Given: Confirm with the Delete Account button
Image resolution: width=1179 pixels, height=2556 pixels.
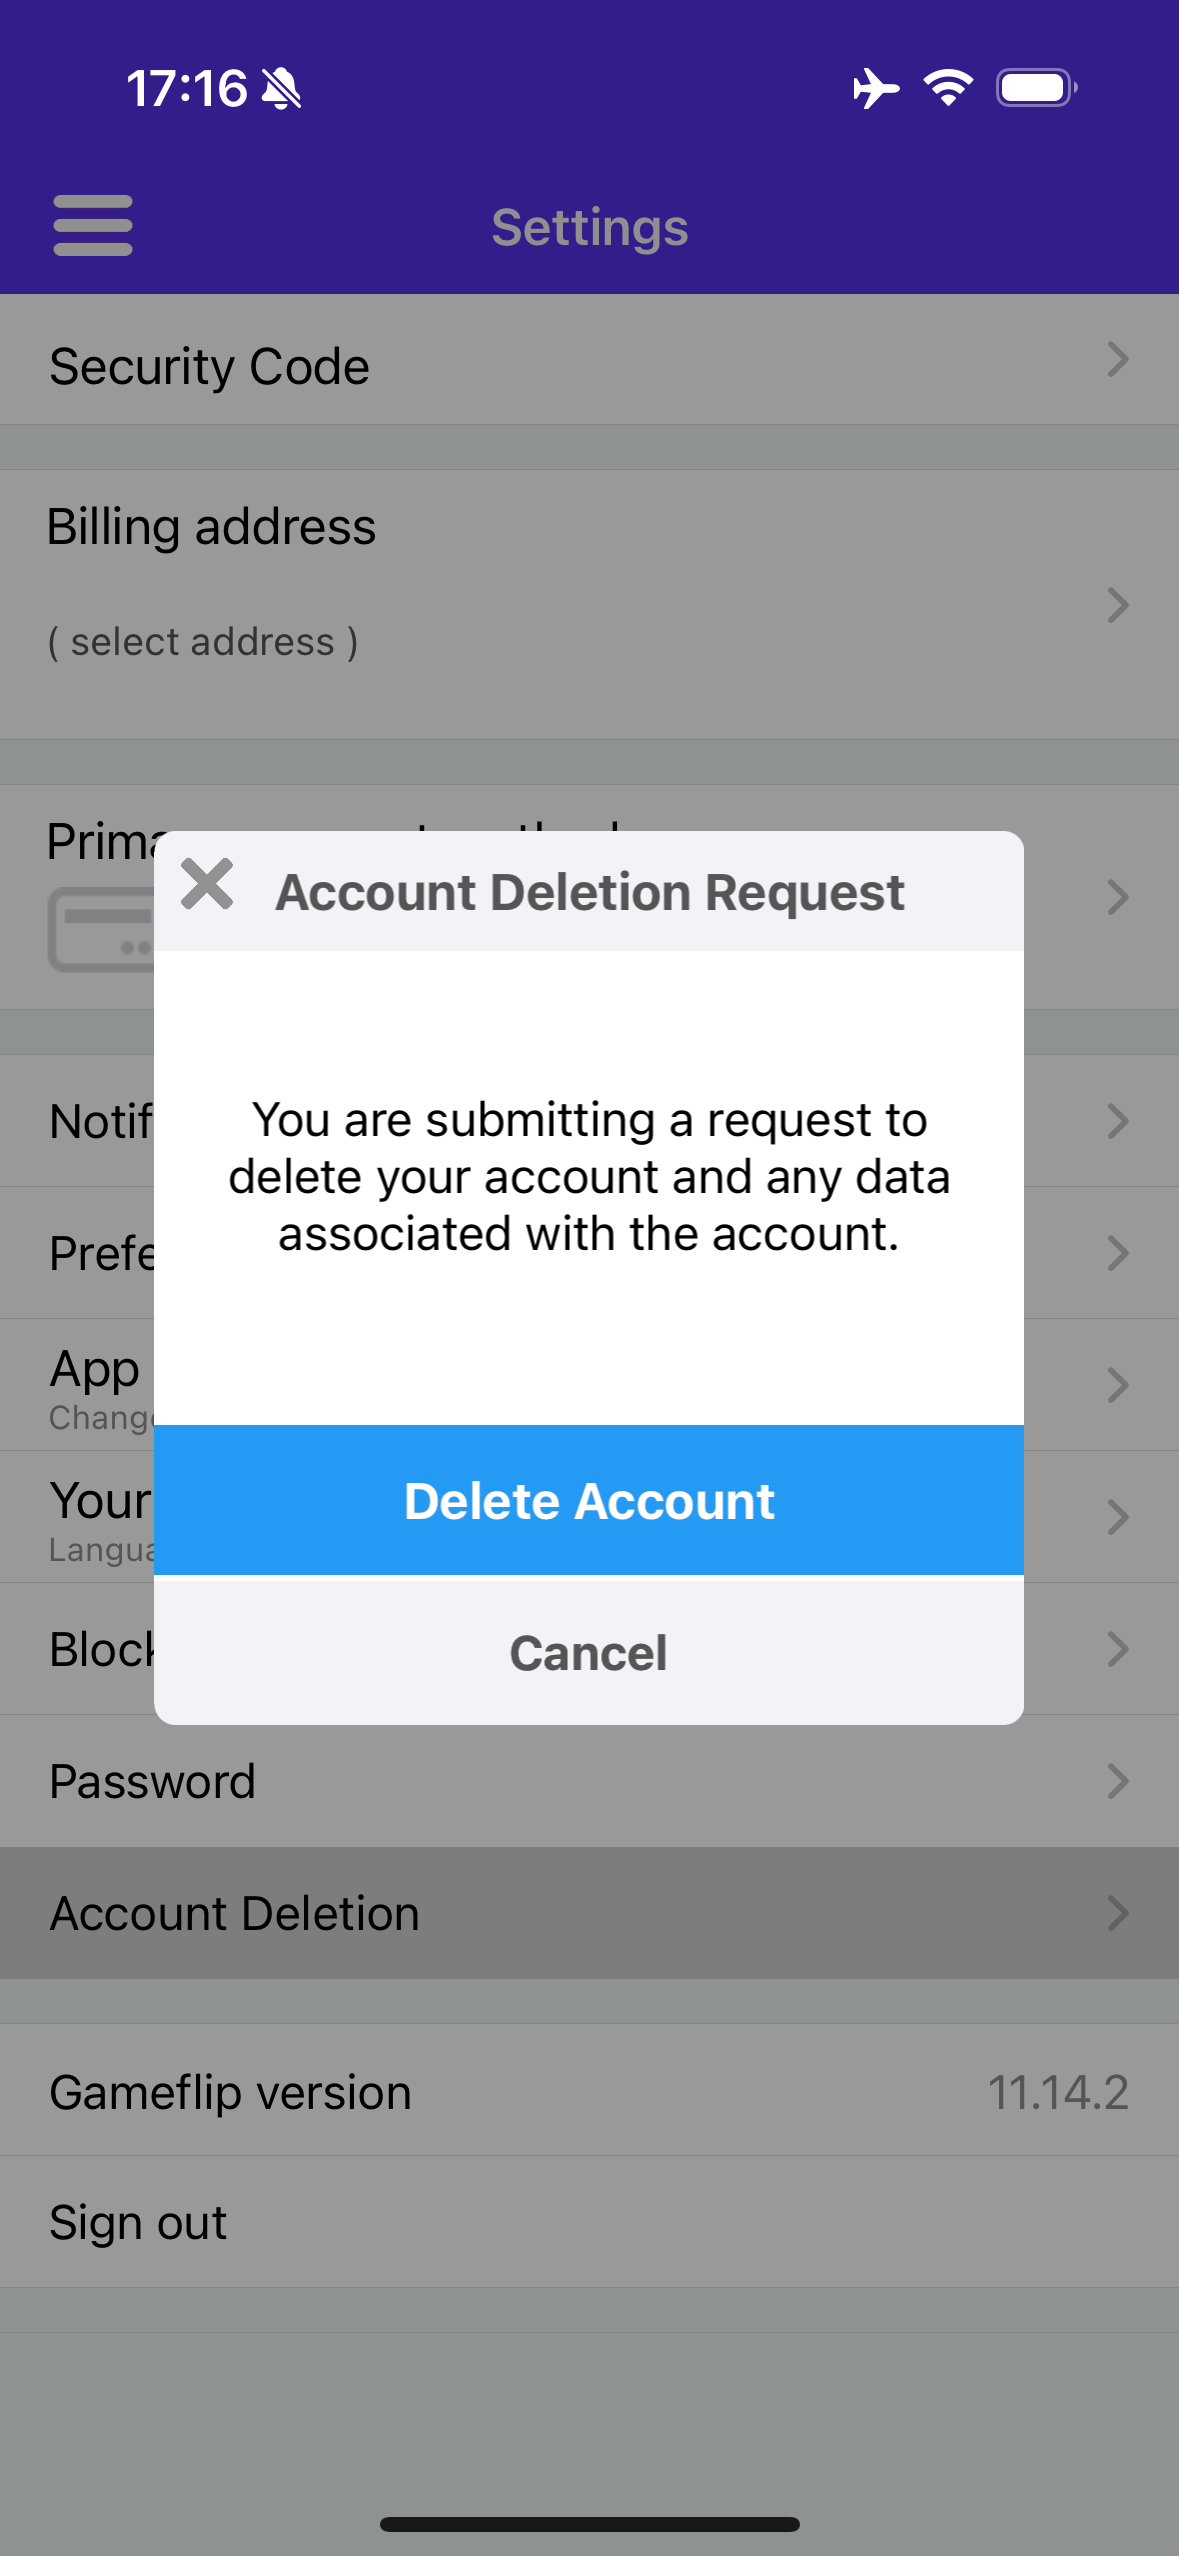Looking at the screenshot, I should pos(589,1500).
